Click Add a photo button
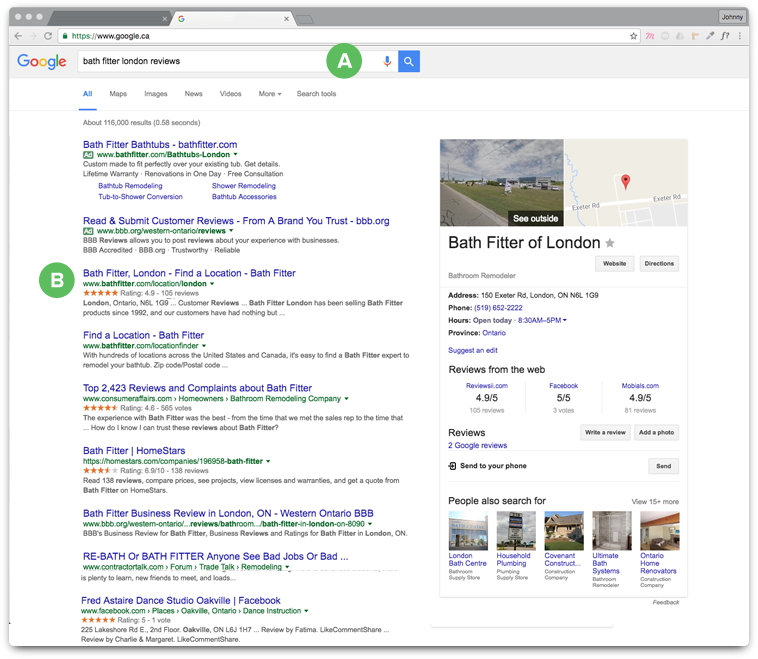 point(656,433)
